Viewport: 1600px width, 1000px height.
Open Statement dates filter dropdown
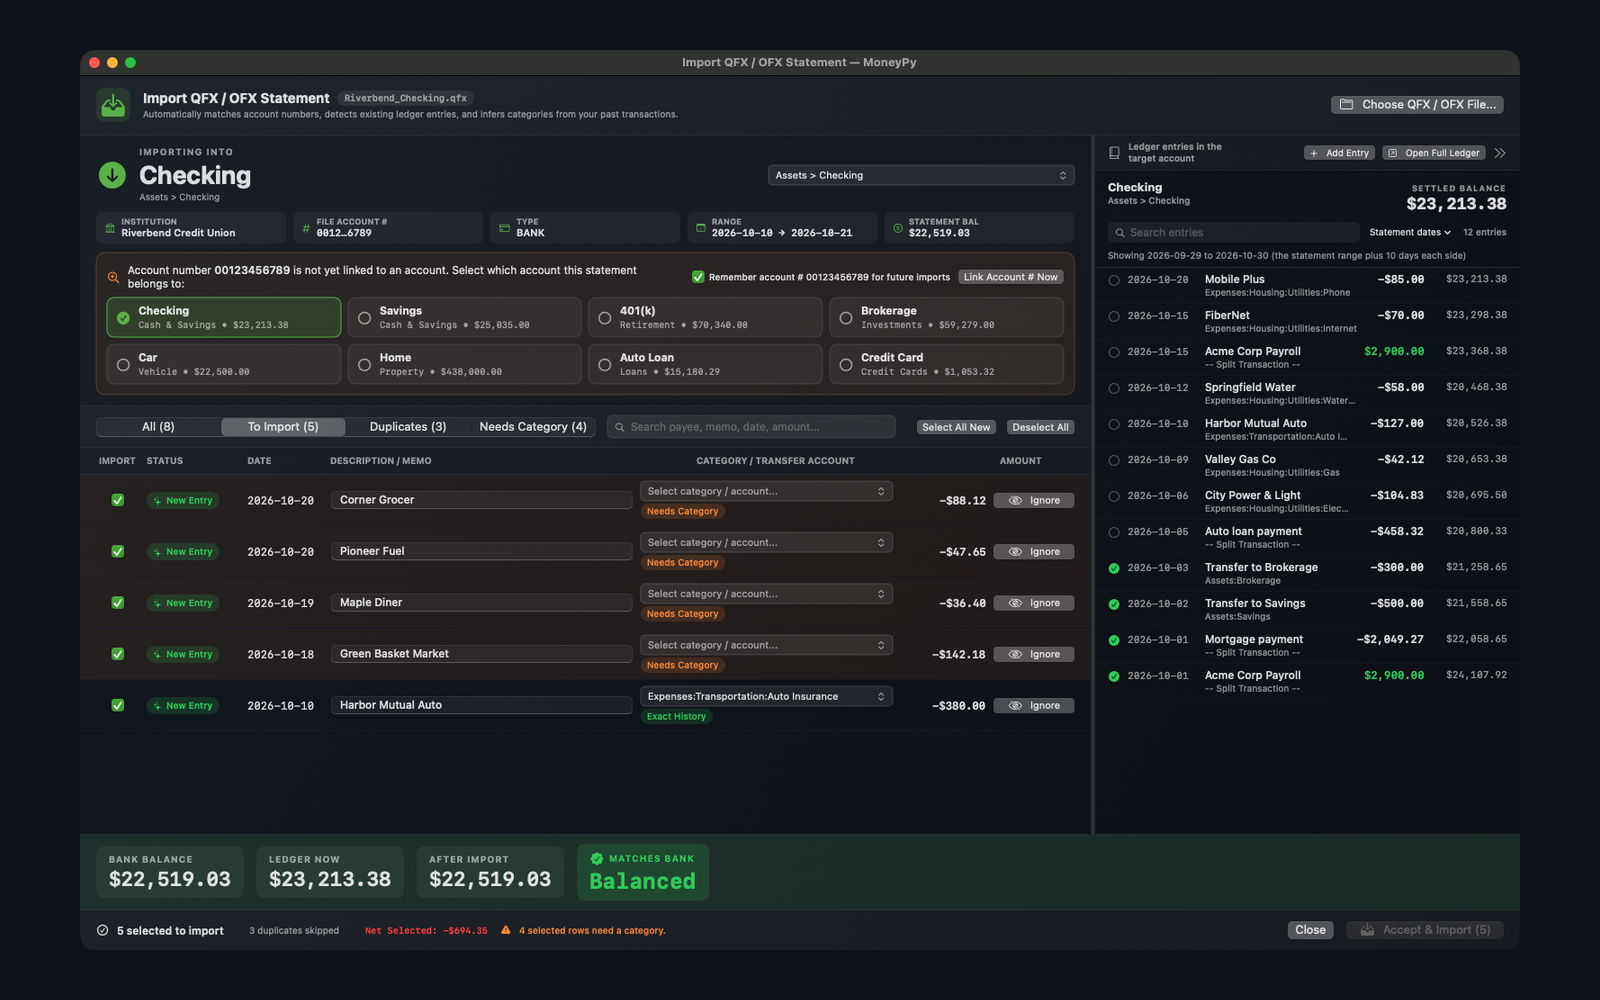1410,232
